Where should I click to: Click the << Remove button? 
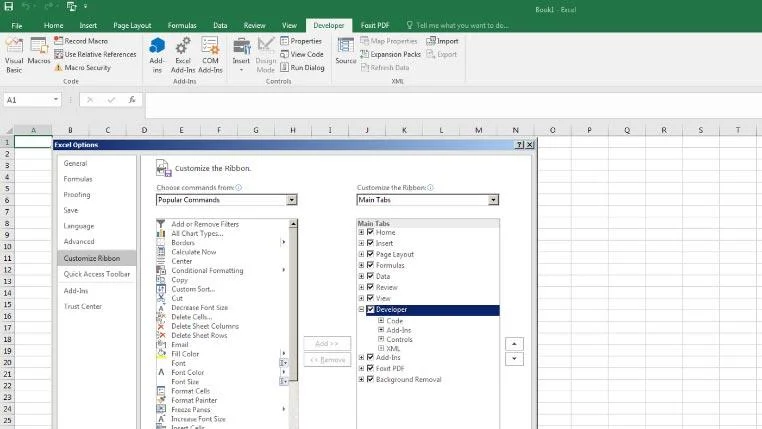pos(327,360)
